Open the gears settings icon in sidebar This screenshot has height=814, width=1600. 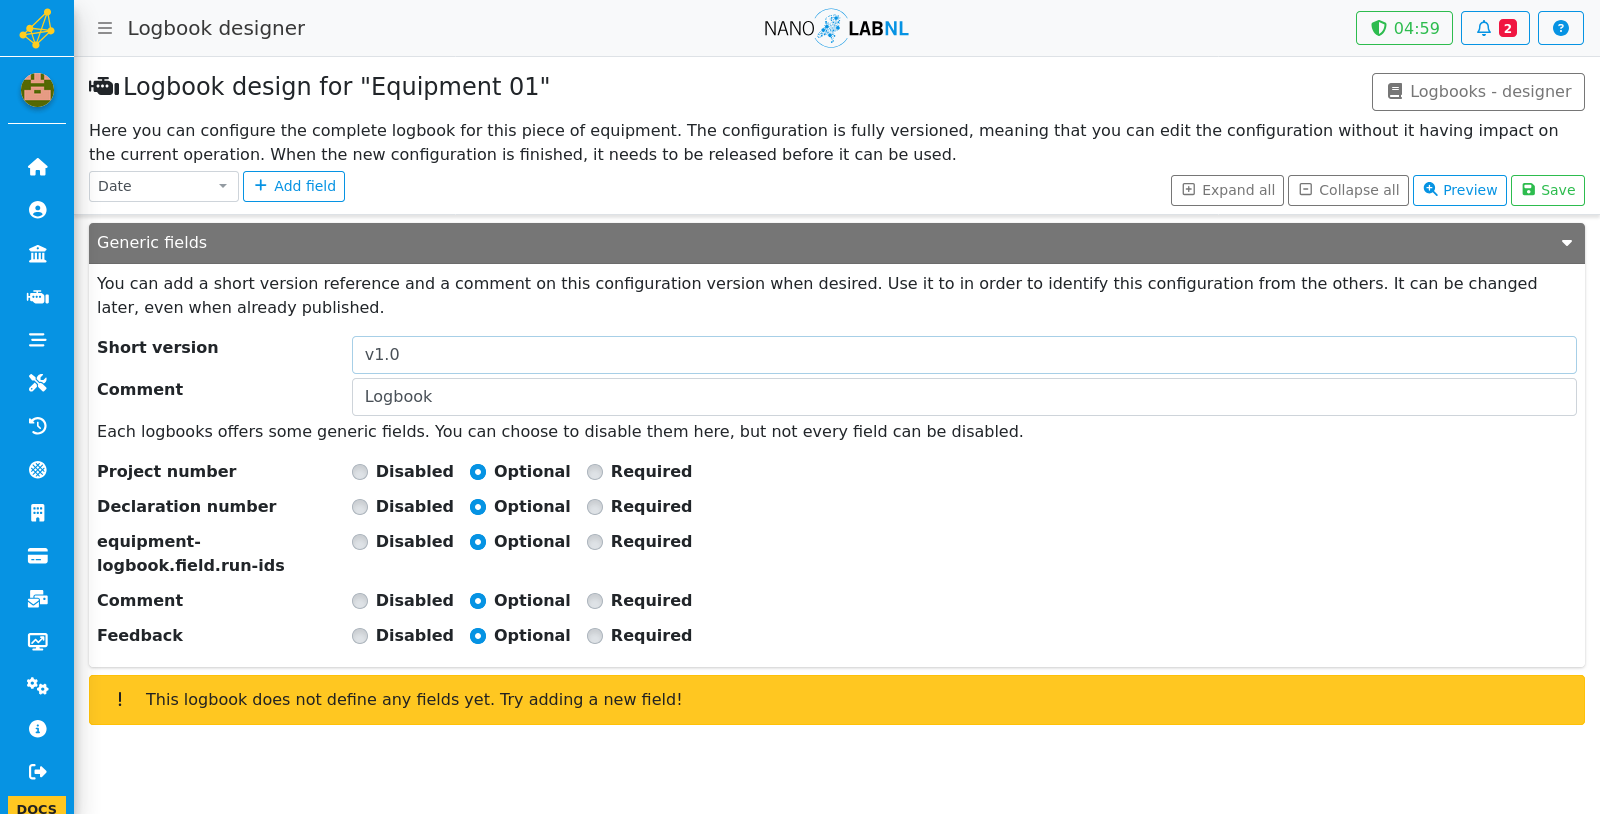[x=37, y=686]
